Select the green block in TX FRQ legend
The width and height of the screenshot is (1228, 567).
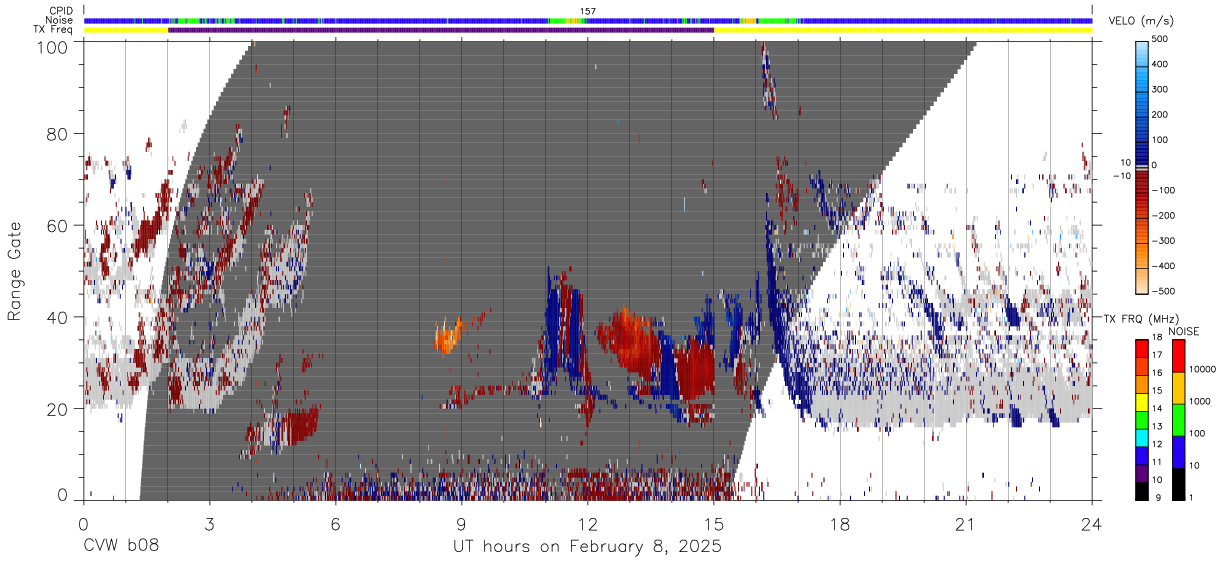[1141, 420]
